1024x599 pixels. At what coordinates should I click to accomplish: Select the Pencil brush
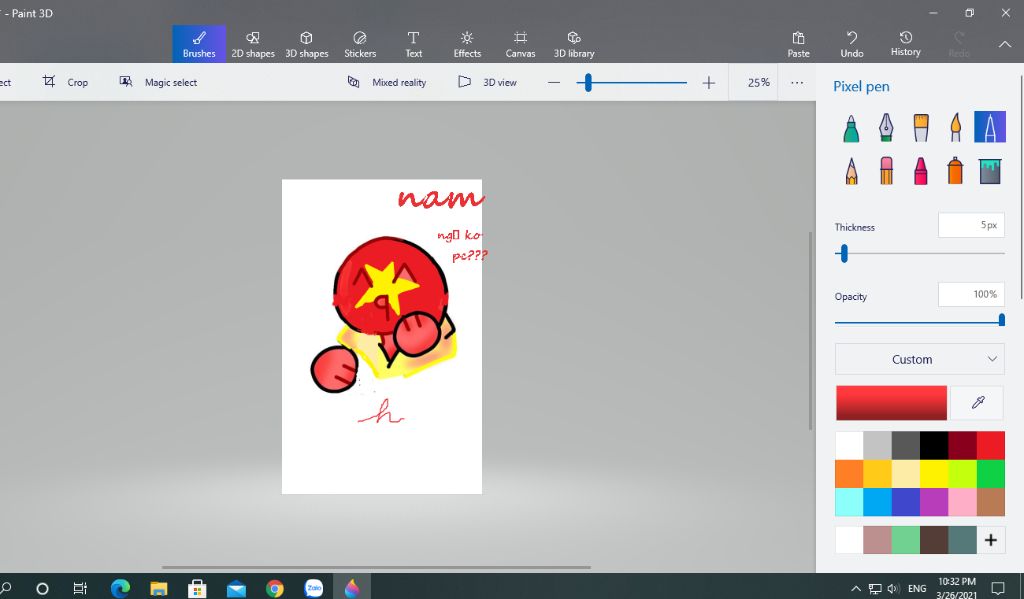pyautogui.click(x=851, y=170)
